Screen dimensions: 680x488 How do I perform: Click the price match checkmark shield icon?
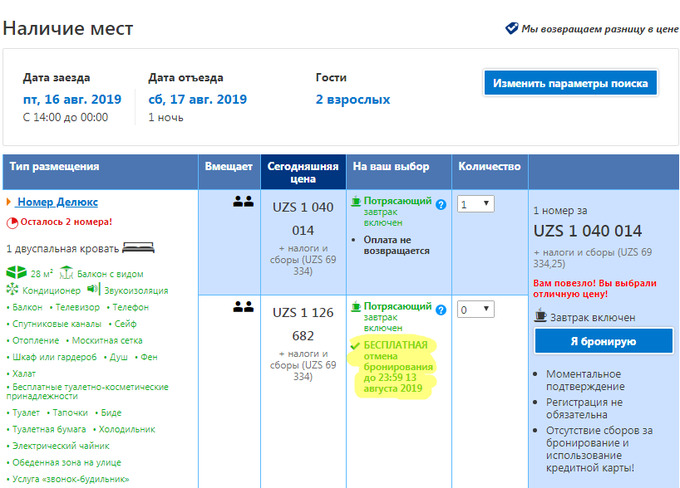[x=511, y=28]
